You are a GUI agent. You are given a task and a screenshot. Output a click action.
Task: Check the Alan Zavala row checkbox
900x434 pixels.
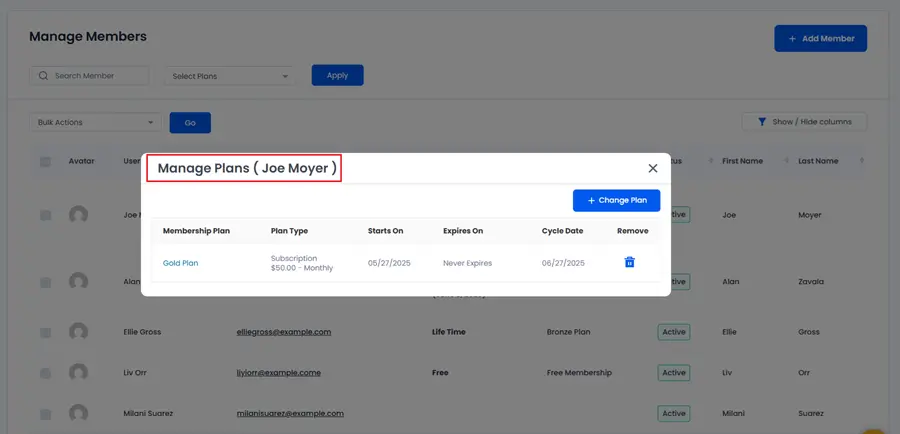click(x=45, y=282)
